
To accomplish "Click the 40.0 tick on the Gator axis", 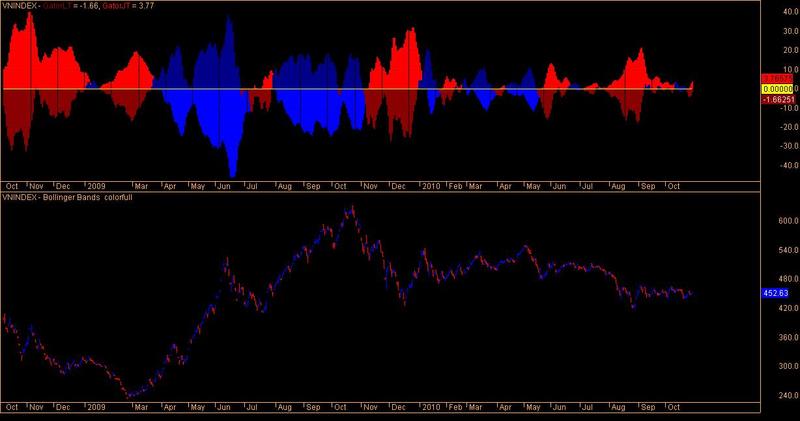I will click(790, 12).
